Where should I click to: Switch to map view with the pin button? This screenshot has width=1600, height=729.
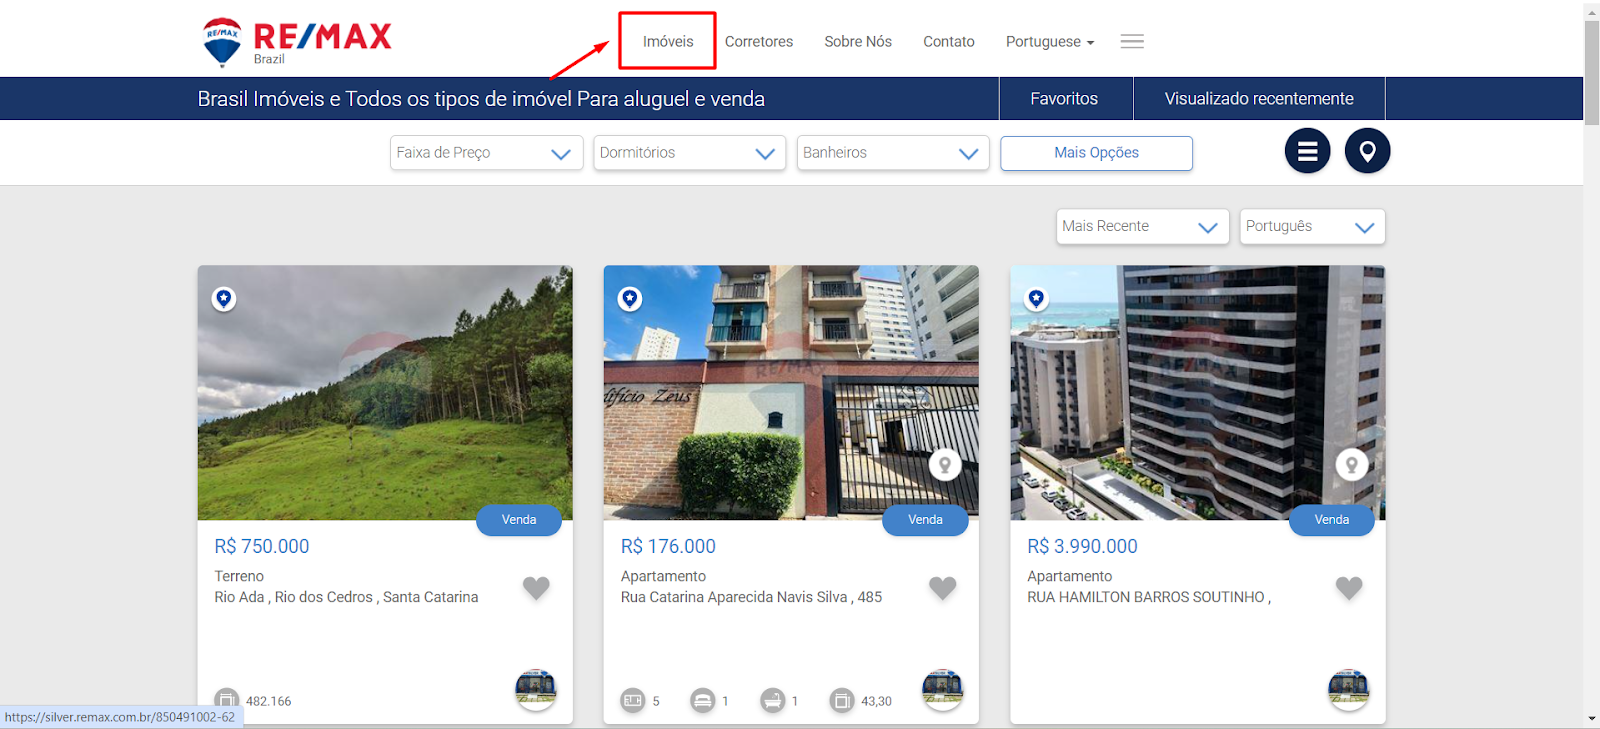pyautogui.click(x=1367, y=151)
